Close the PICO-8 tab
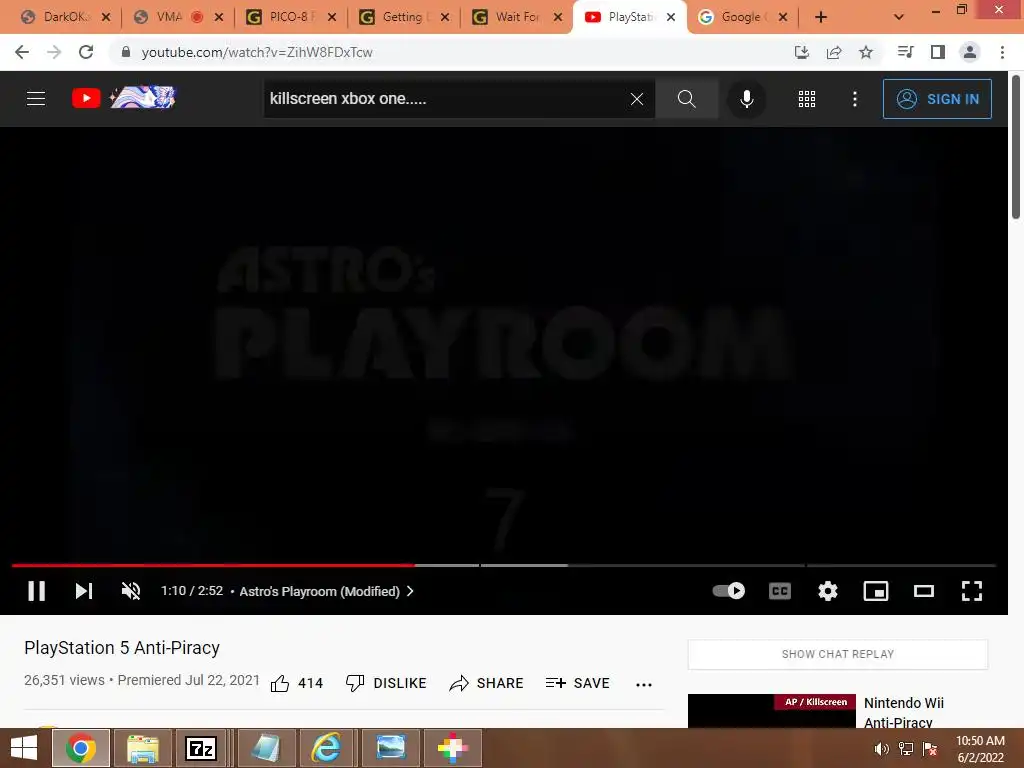 [x=332, y=17]
